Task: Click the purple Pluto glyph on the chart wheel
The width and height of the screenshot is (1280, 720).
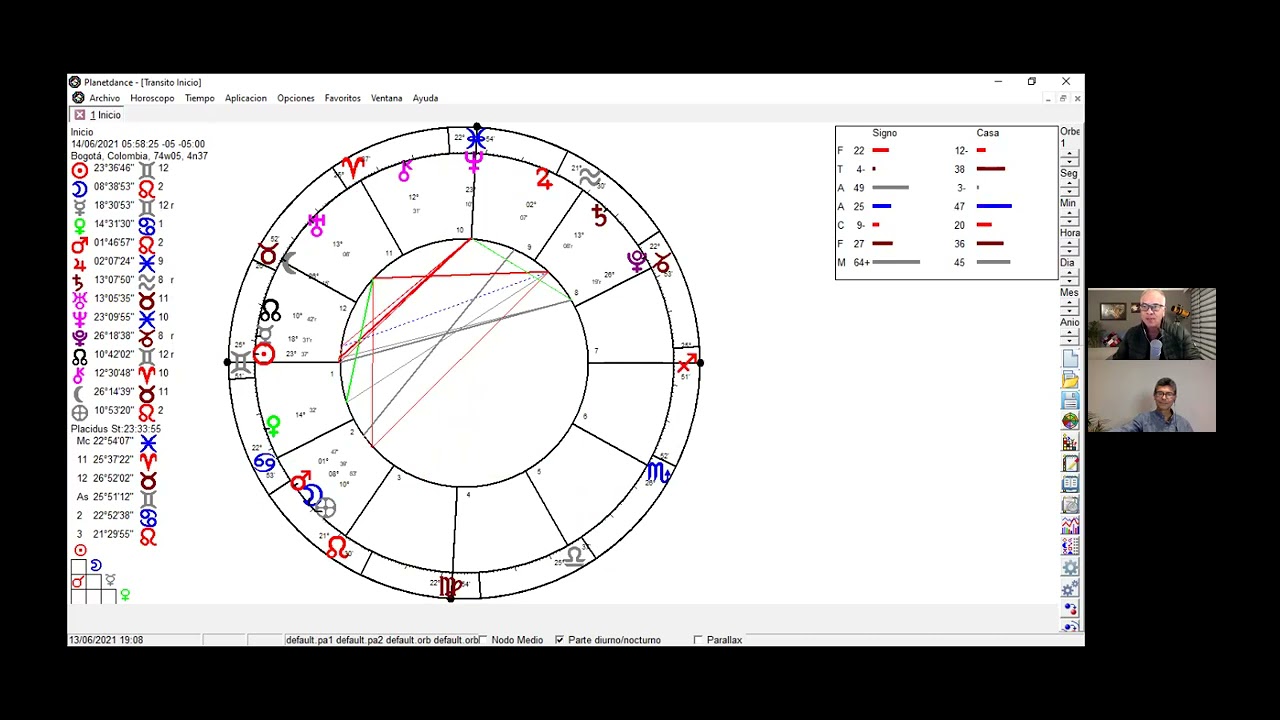Action: tap(636, 261)
